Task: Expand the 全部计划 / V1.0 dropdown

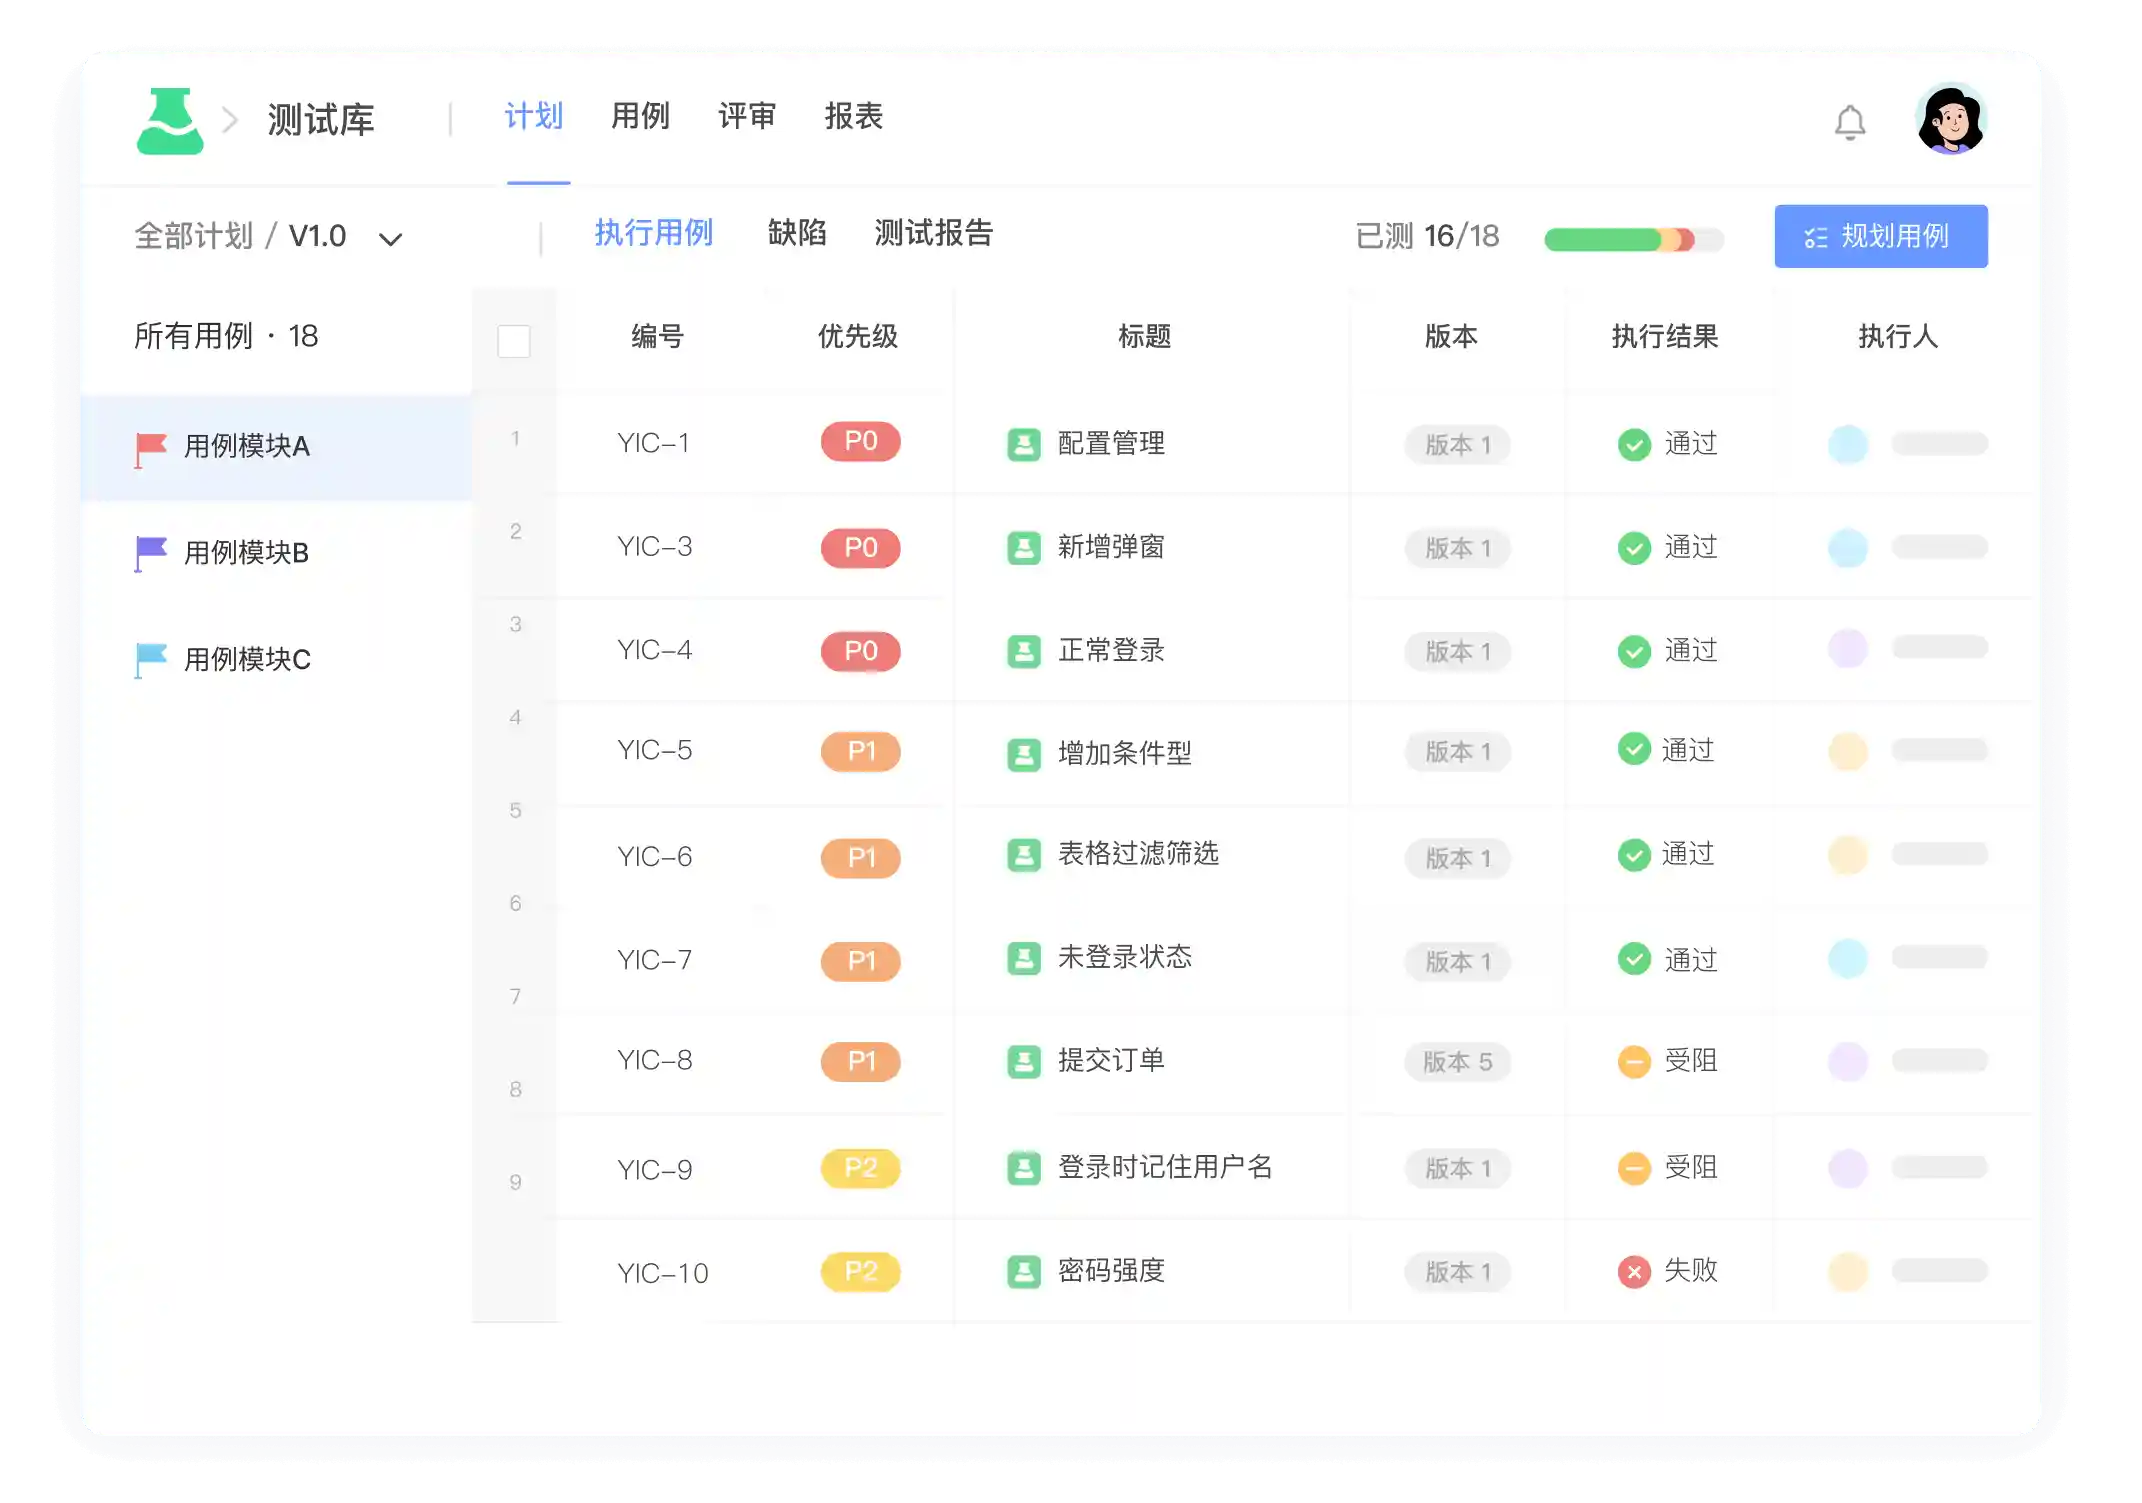Action: 390,238
